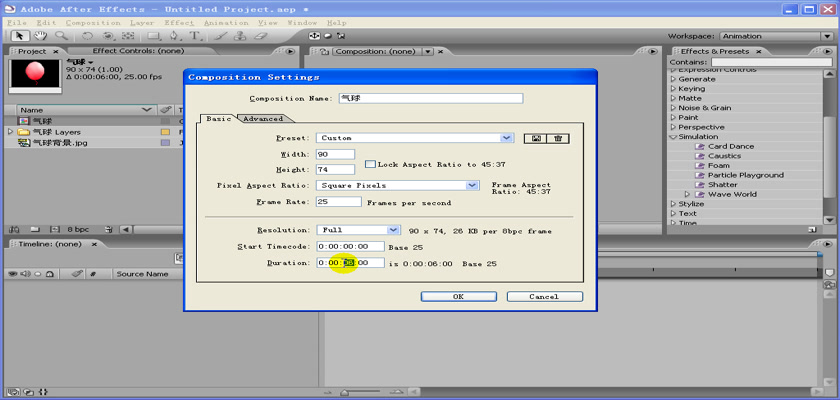Click the Card Dance effect icon
This screenshot has width=840, height=400.
[700, 146]
